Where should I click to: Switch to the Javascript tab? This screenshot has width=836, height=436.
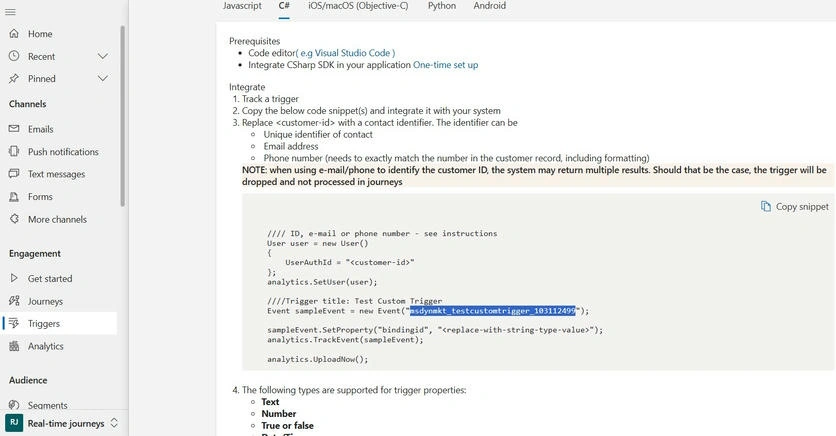pyautogui.click(x=242, y=6)
